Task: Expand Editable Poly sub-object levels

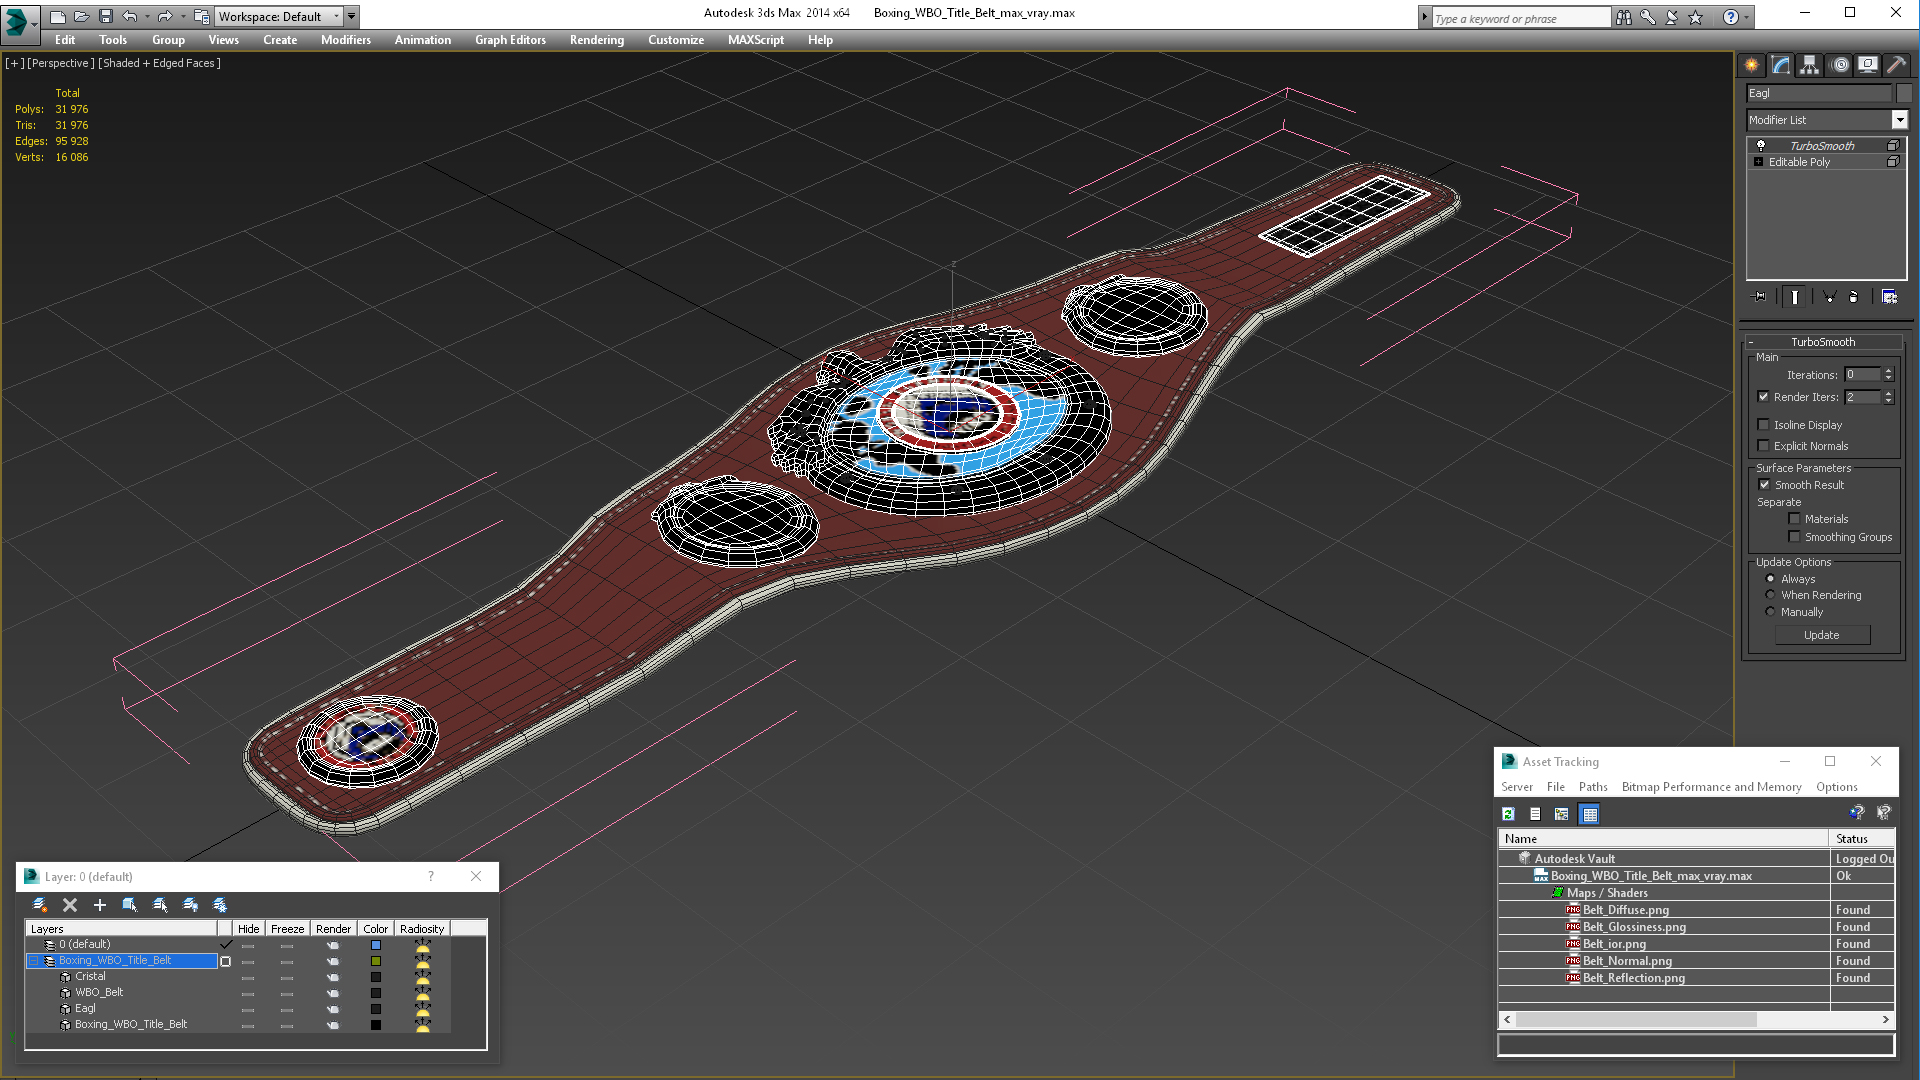Action: click(x=1758, y=162)
